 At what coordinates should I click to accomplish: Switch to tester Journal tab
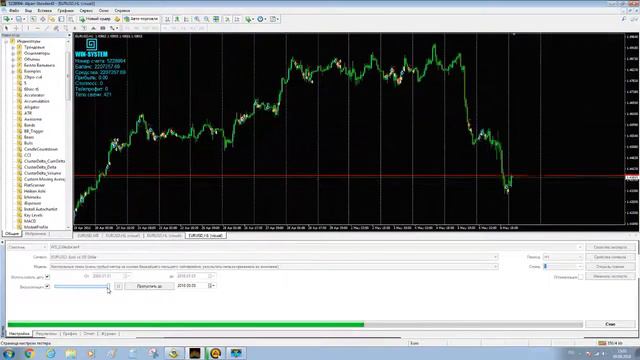point(108,334)
